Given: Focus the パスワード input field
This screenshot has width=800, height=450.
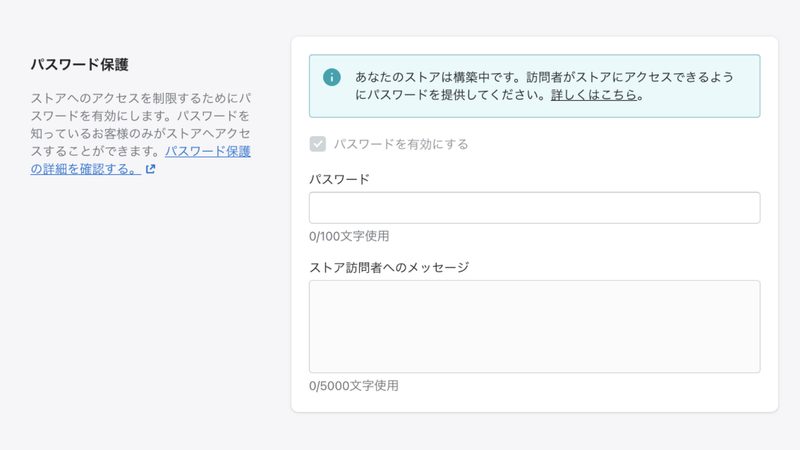Looking at the screenshot, I should click(535, 208).
